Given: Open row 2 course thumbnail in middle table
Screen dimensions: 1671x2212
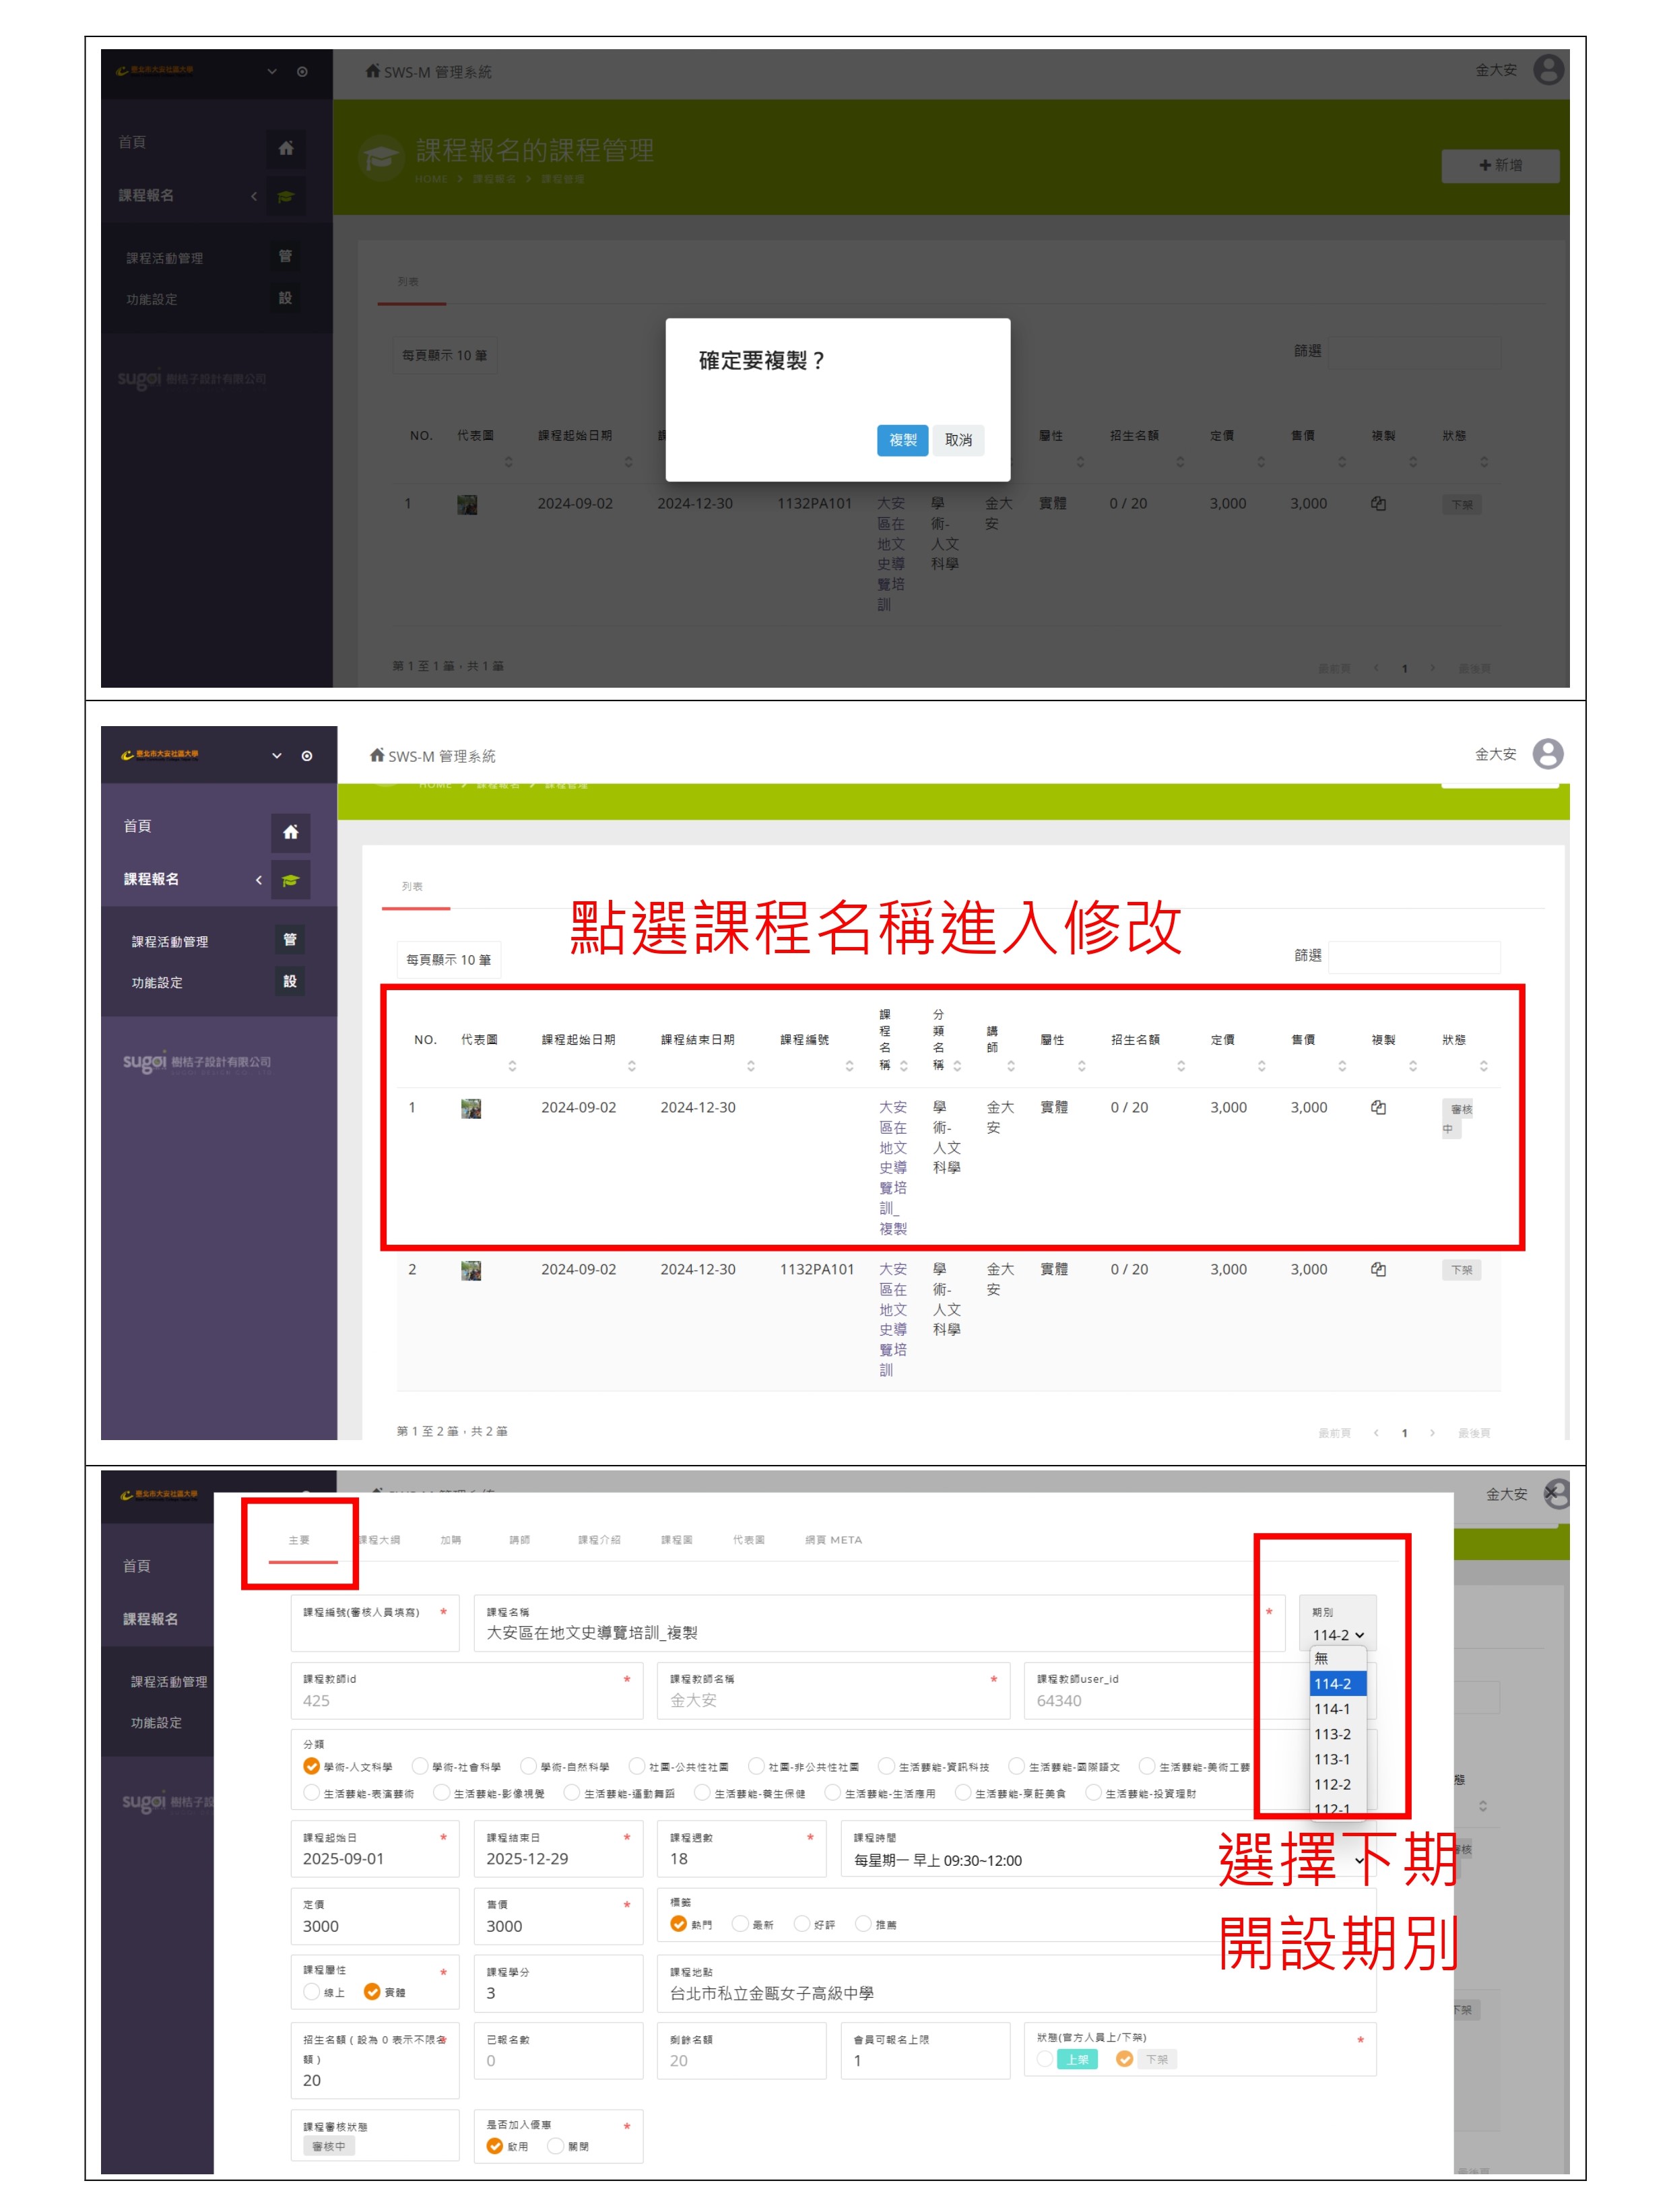Looking at the screenshot, I should pyautogui.click(x=471, y=1270).
